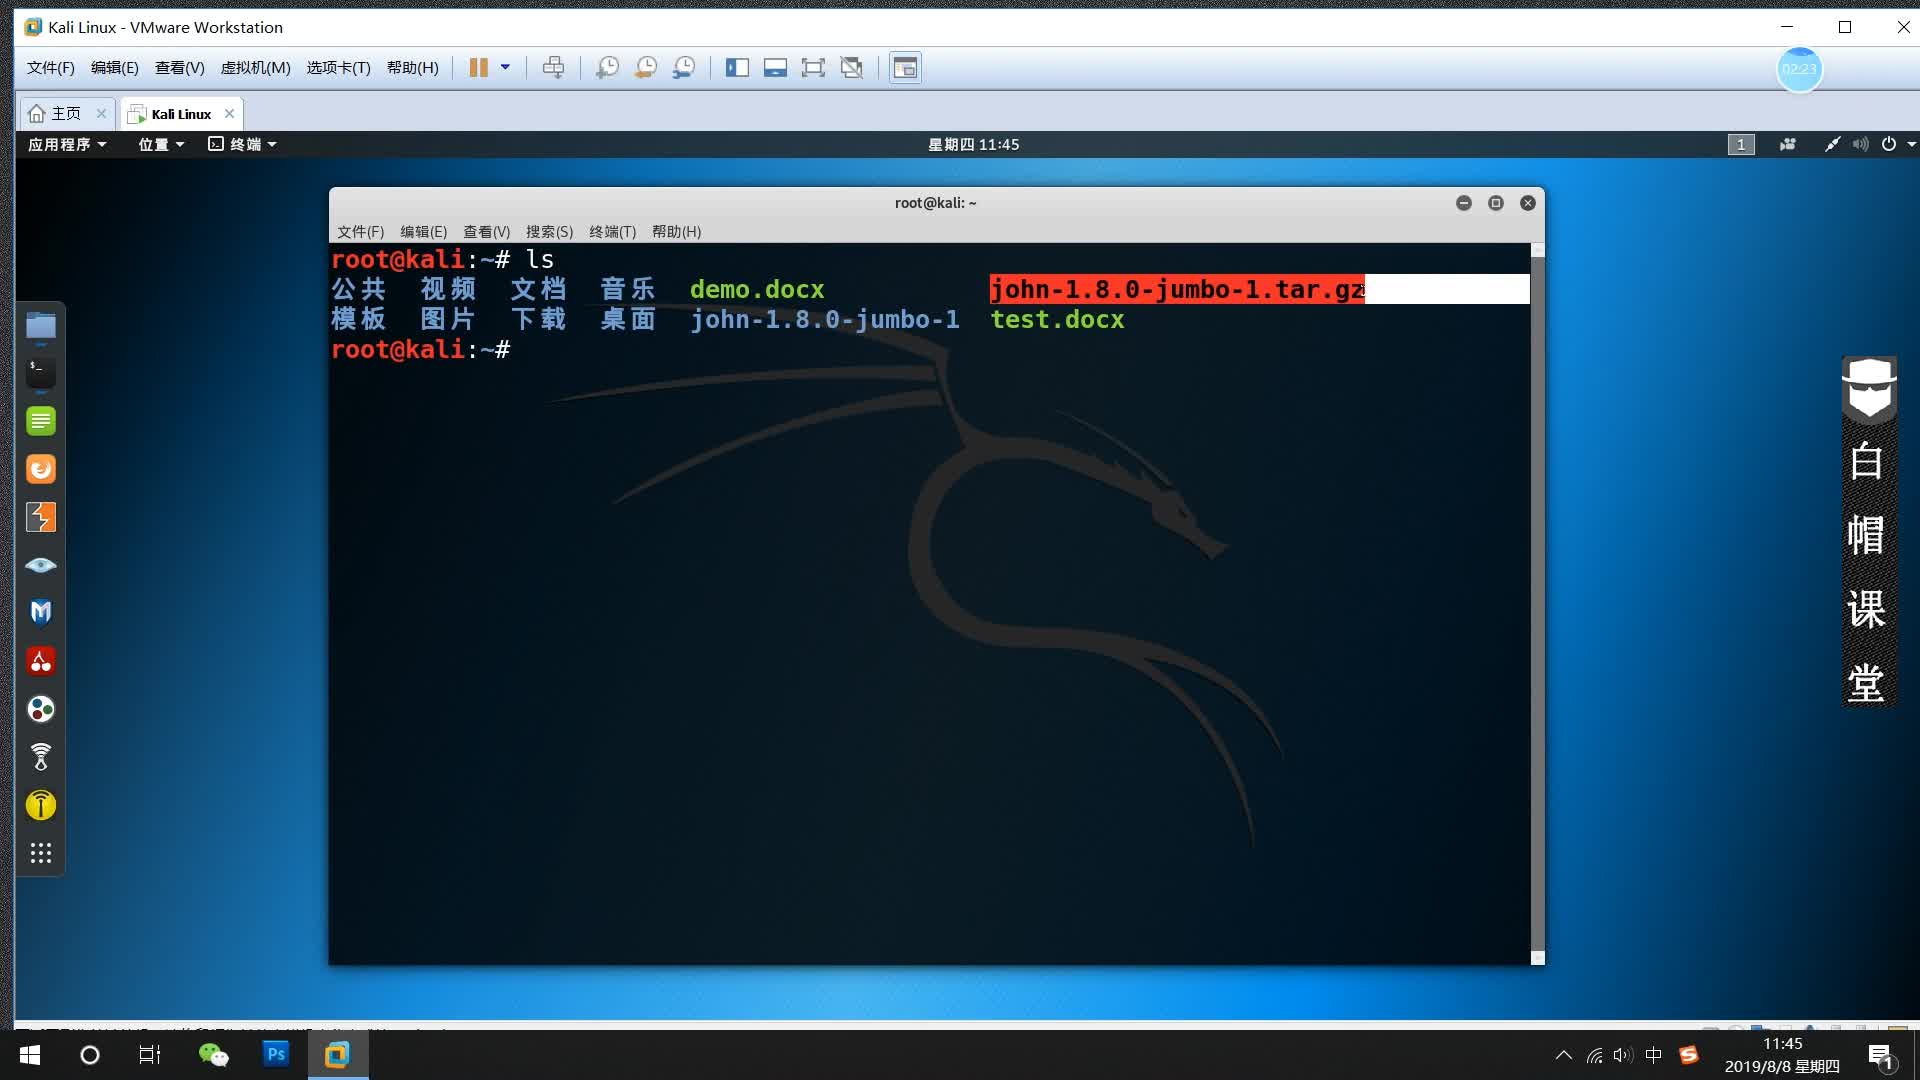Image resolution: width=1920 pixels, height=1080 pixels.
Task: Expand the 应用程序 menu in Kali top bar
Action: point(67,144)
